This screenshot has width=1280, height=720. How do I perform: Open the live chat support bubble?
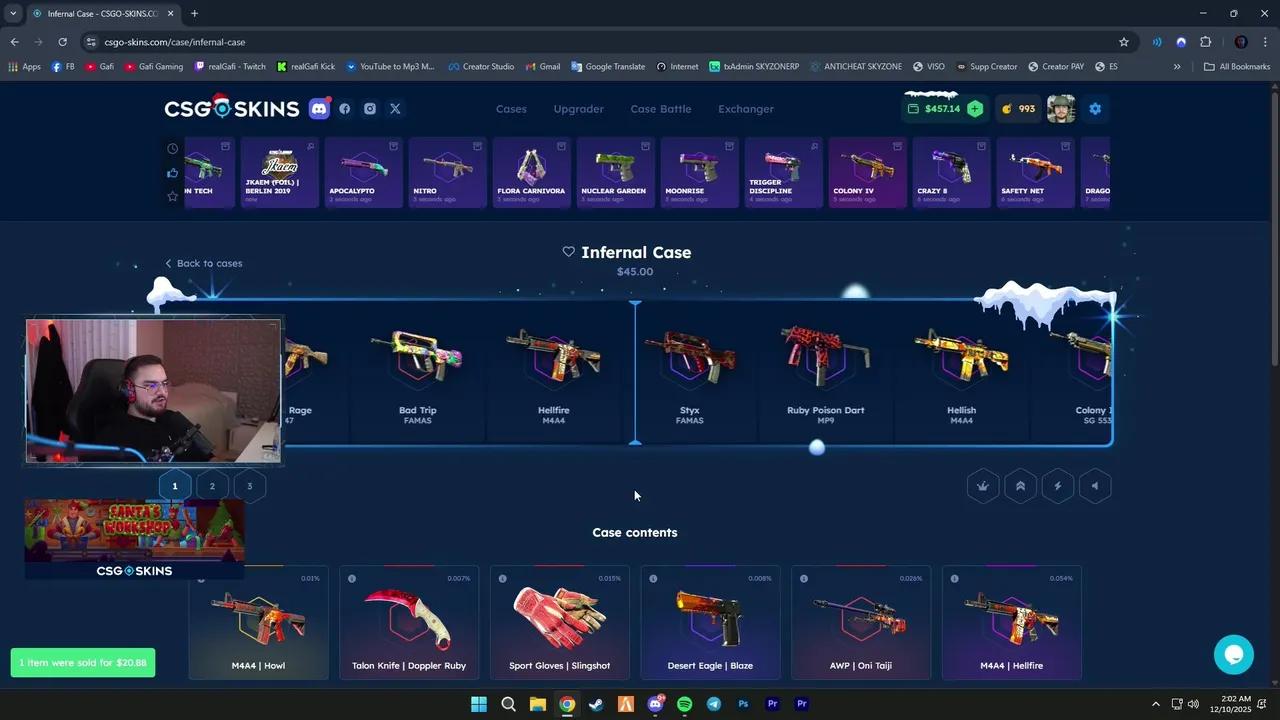point(1233,655)
